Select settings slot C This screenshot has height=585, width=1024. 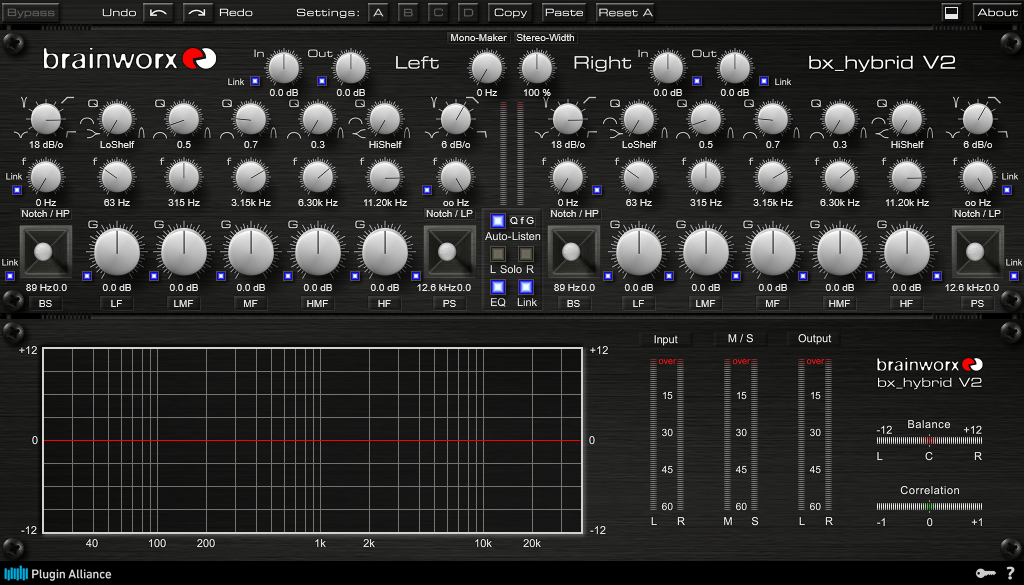coord(438,12)
